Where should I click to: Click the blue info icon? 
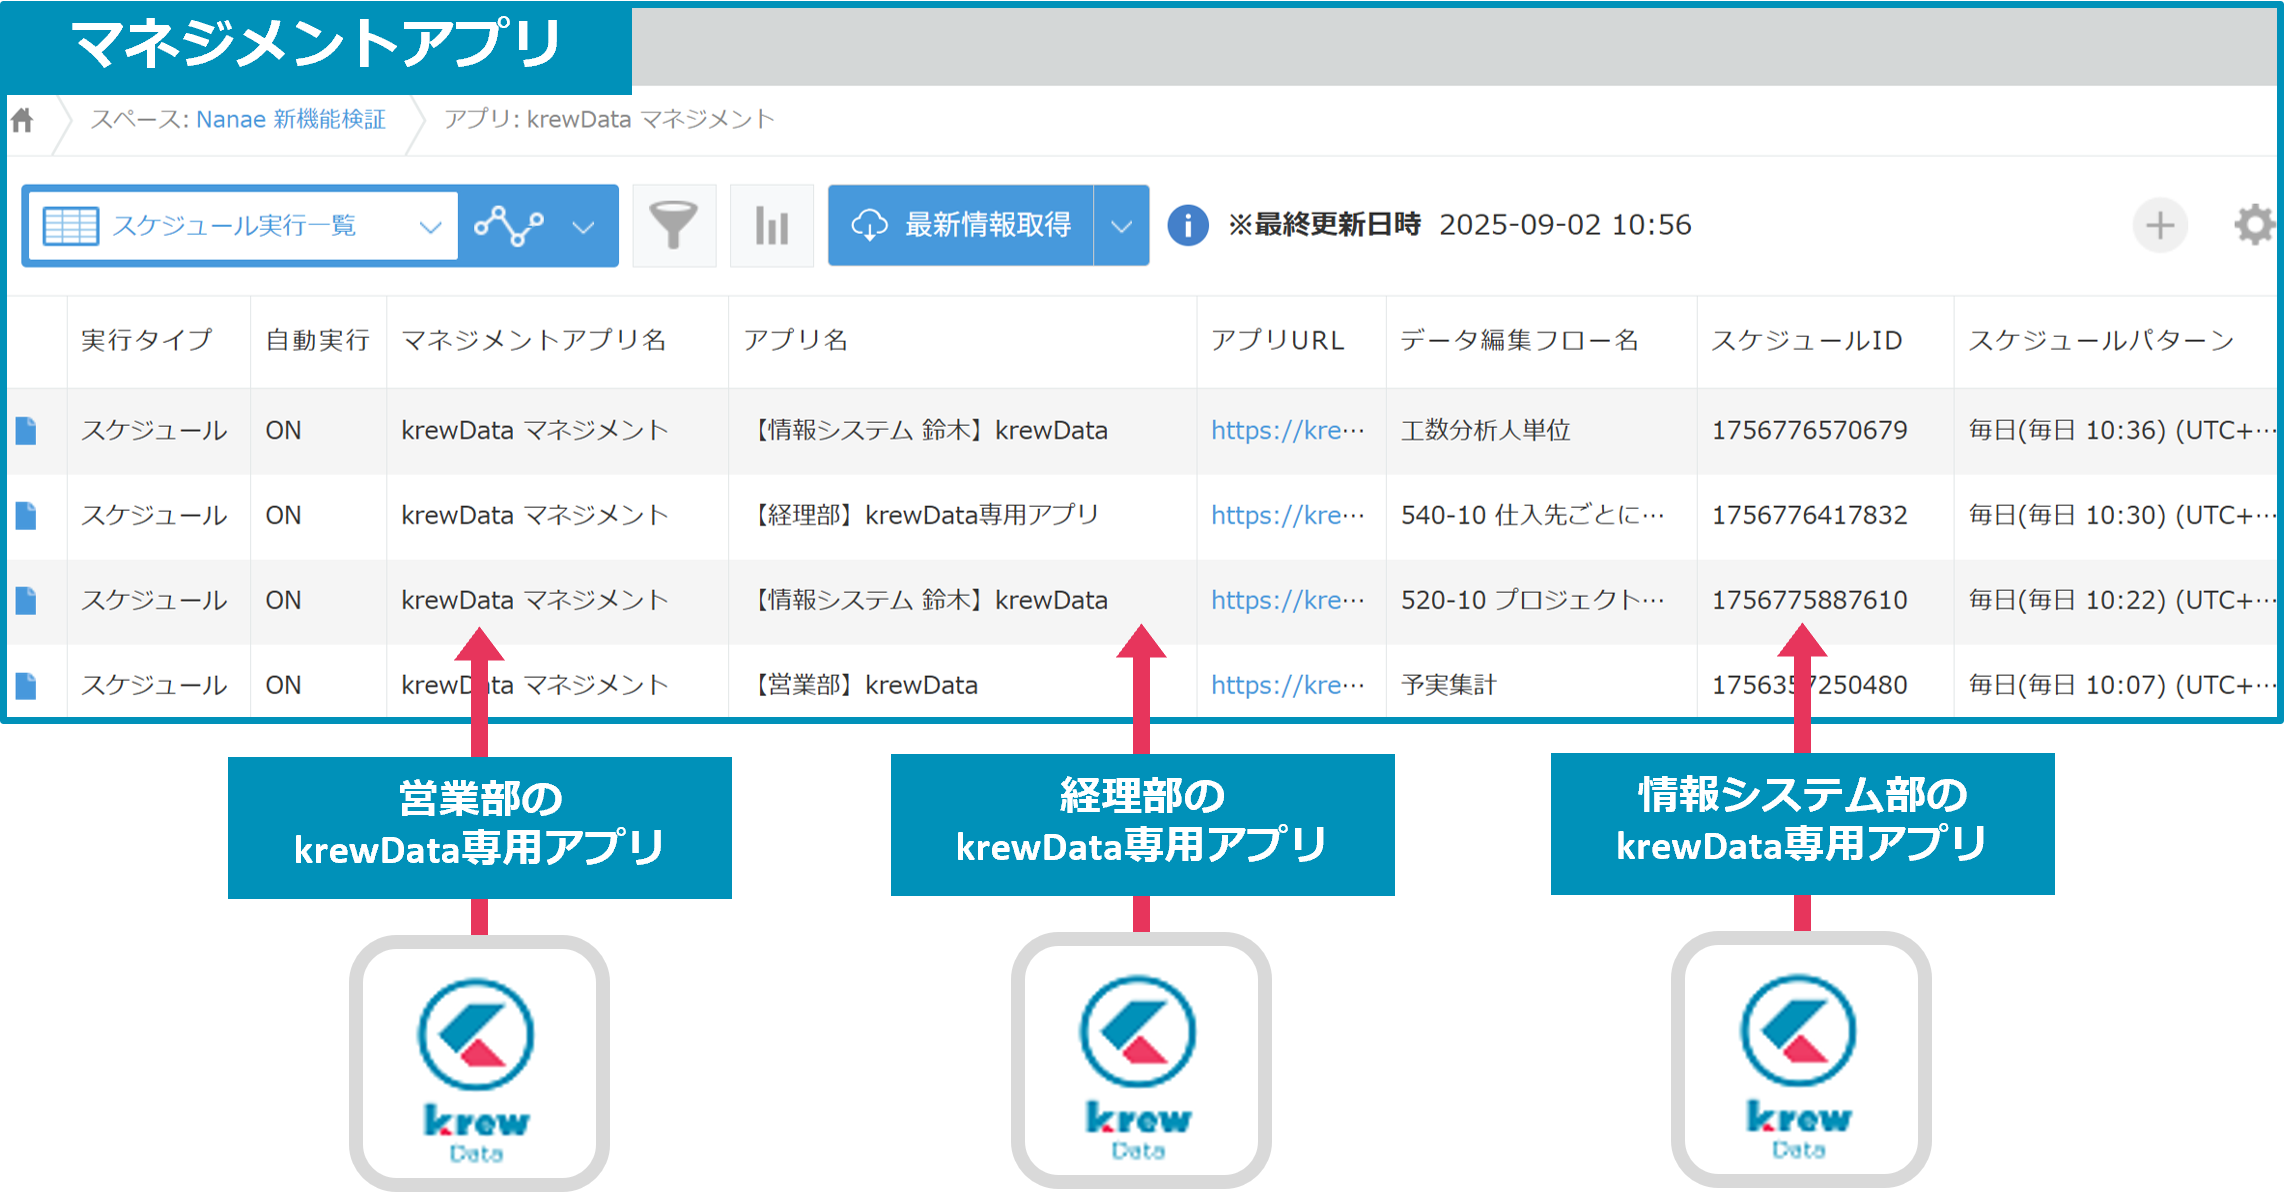(1188, 225)
